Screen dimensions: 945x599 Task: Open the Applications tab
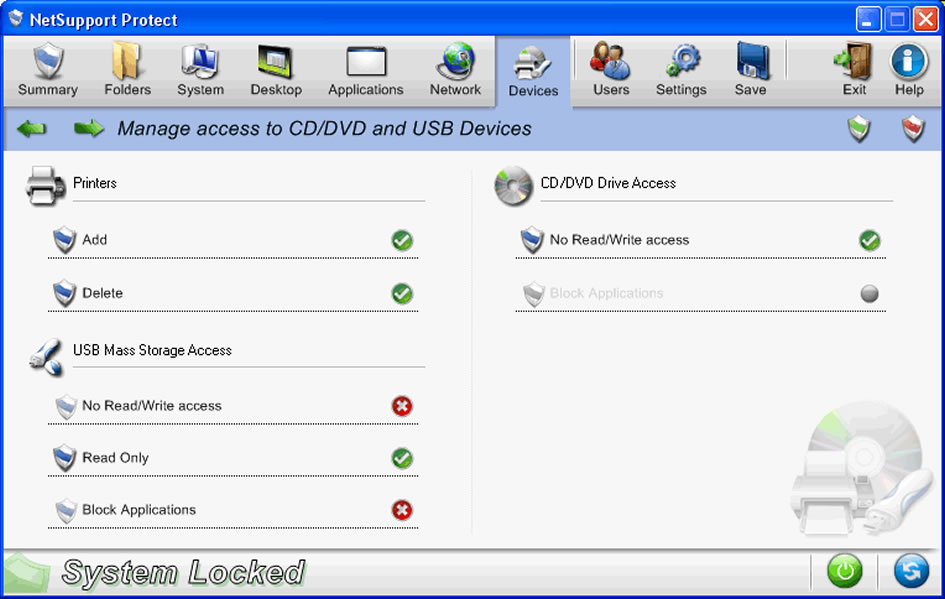coord(365,71)
